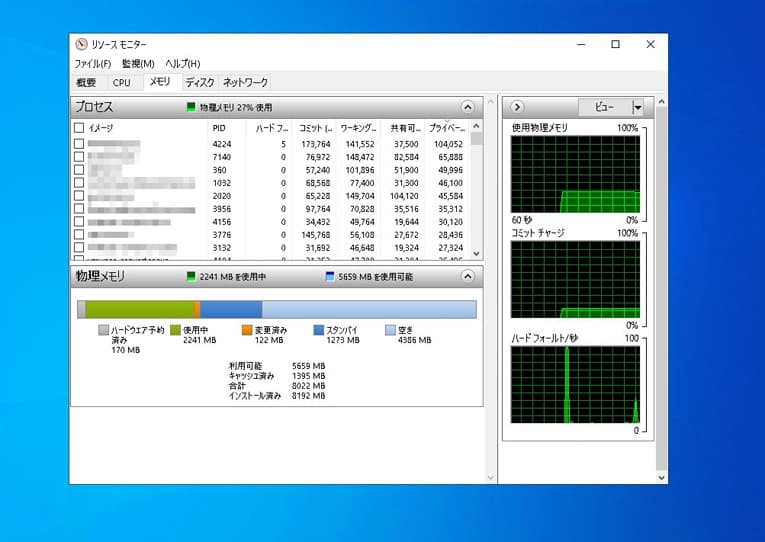Screen dimensions: 765x542
Task: Collapse the graph pane with arrow button
Action: pos(516,107)
